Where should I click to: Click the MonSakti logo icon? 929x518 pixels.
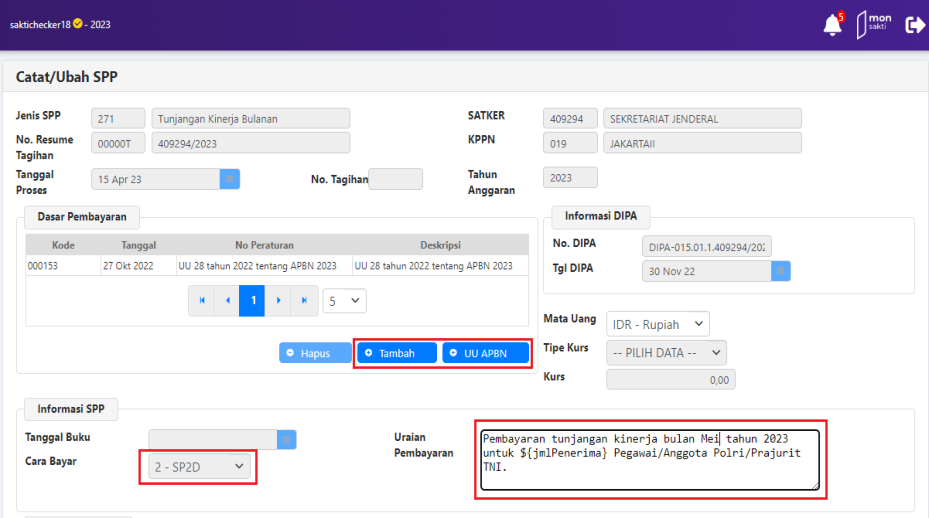pos(873,25)
